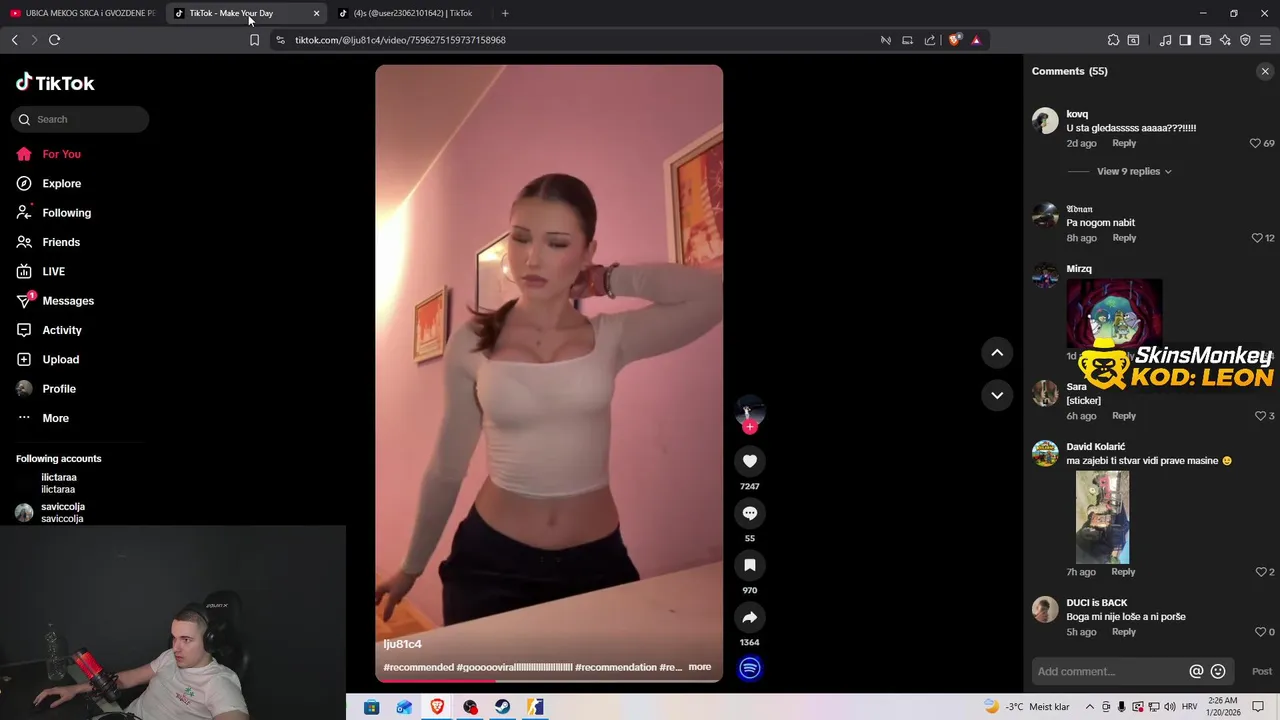Share this page from the address bar

[930, 40]
